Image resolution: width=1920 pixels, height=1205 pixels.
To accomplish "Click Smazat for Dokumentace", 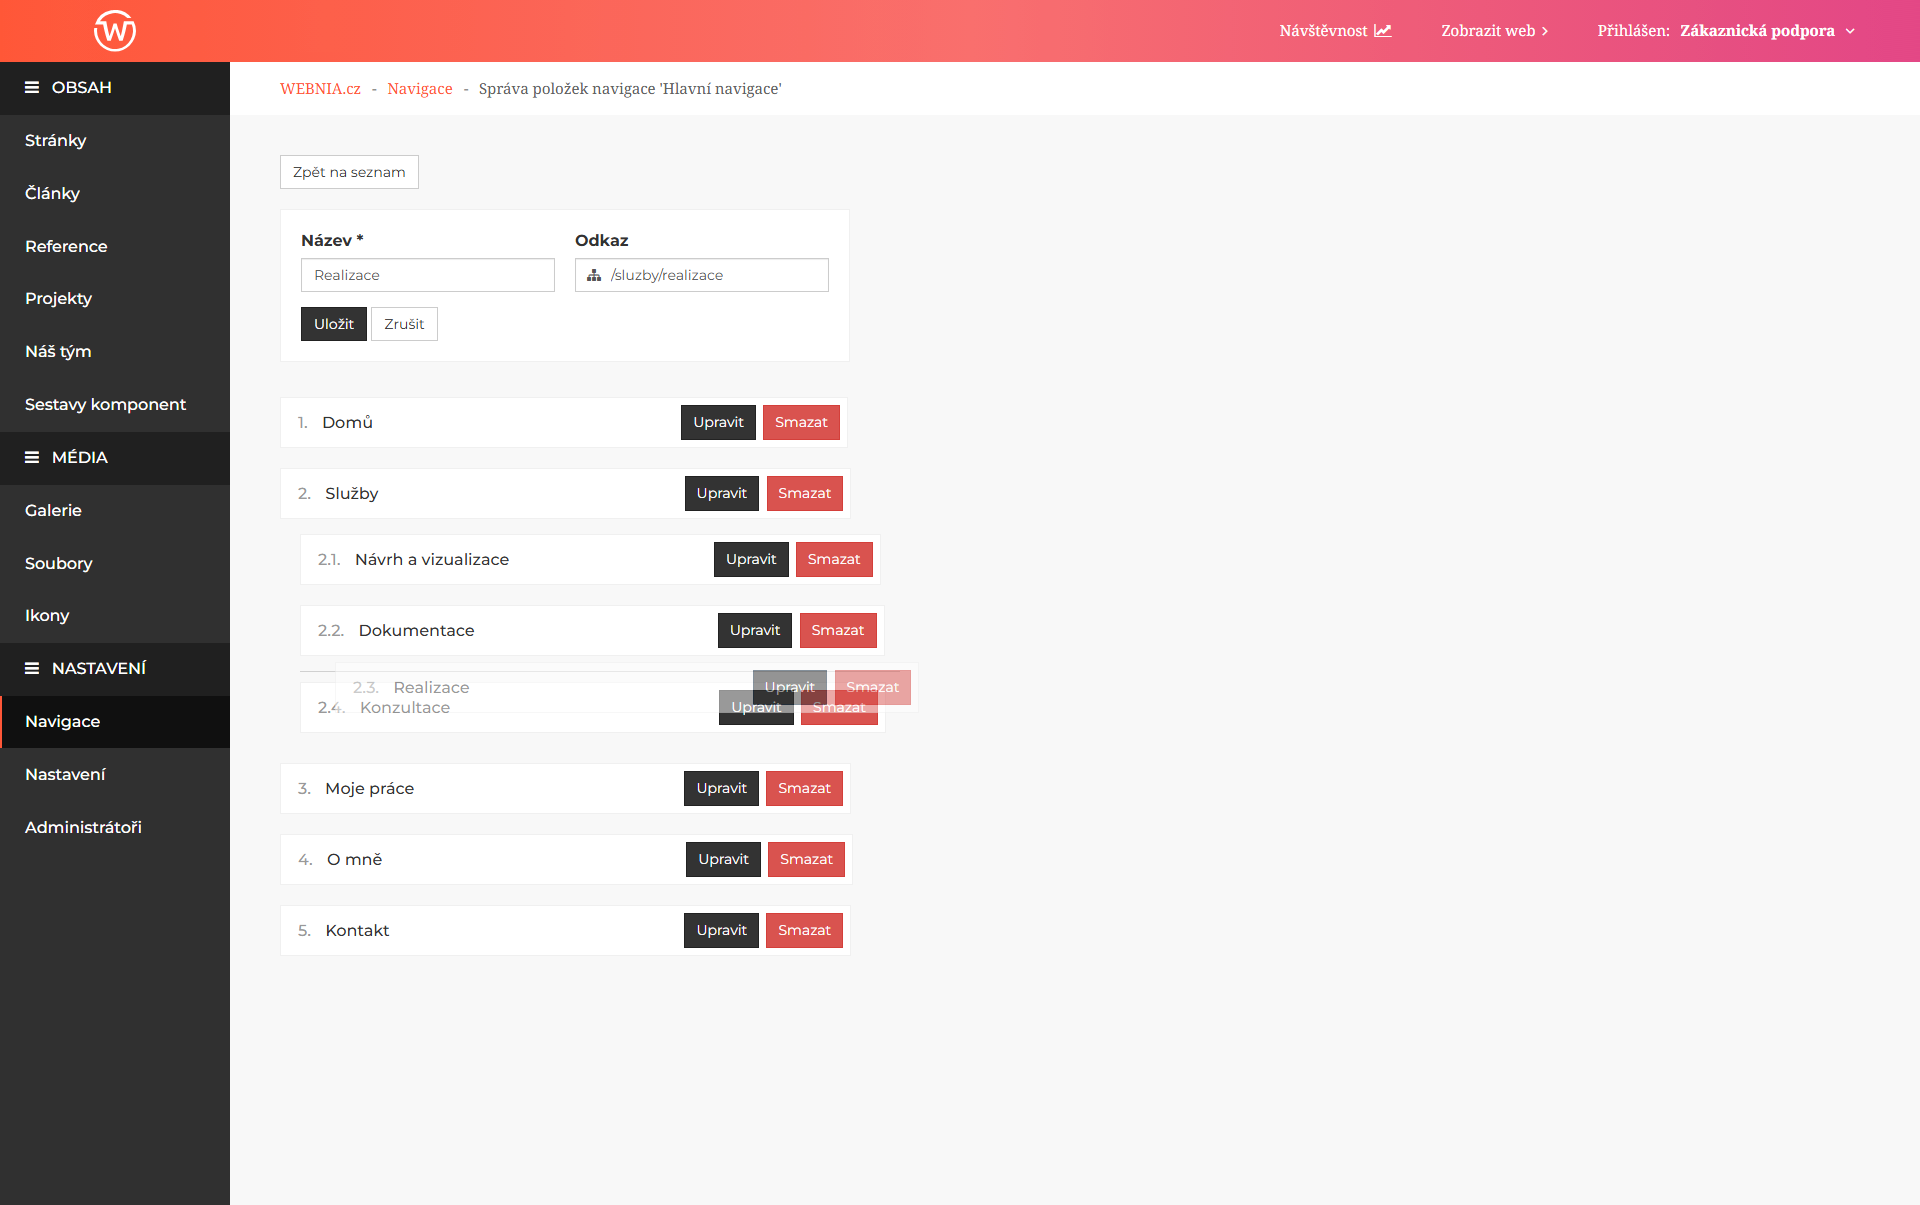I will point(838,630).
